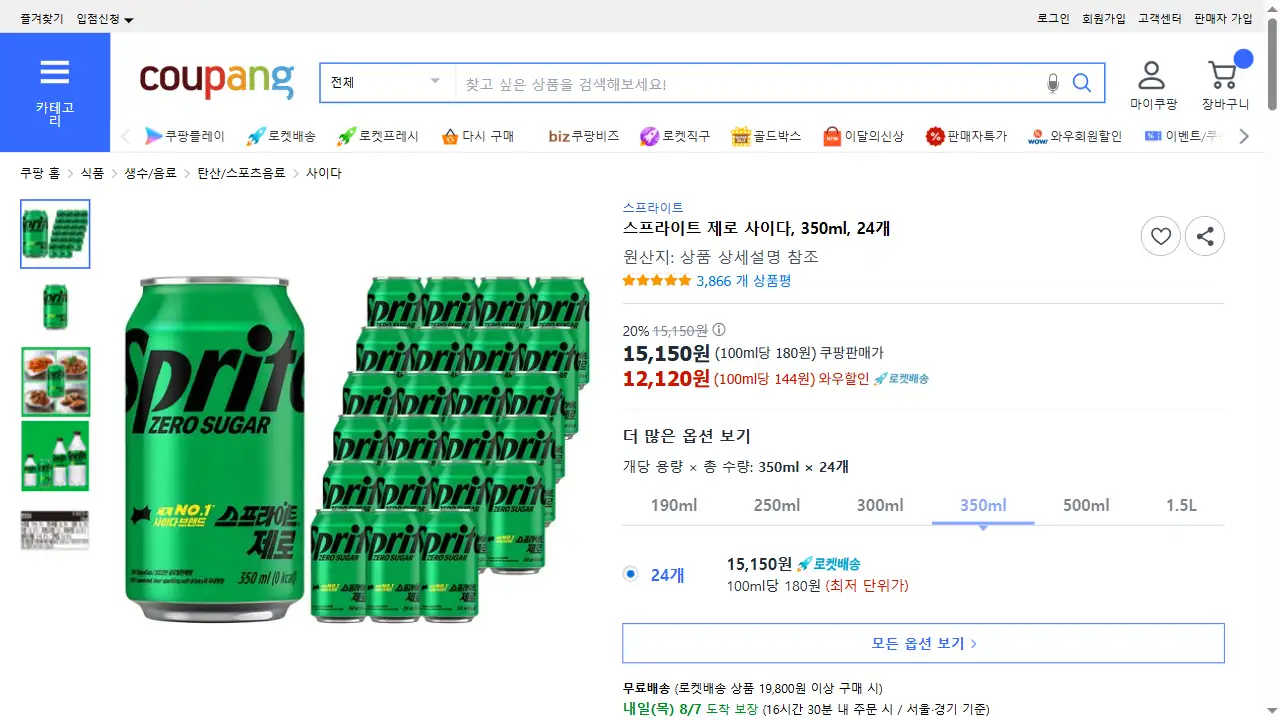Open 로켓직구 shortcut
The image size is (1280, 720).
click(675, 136)
